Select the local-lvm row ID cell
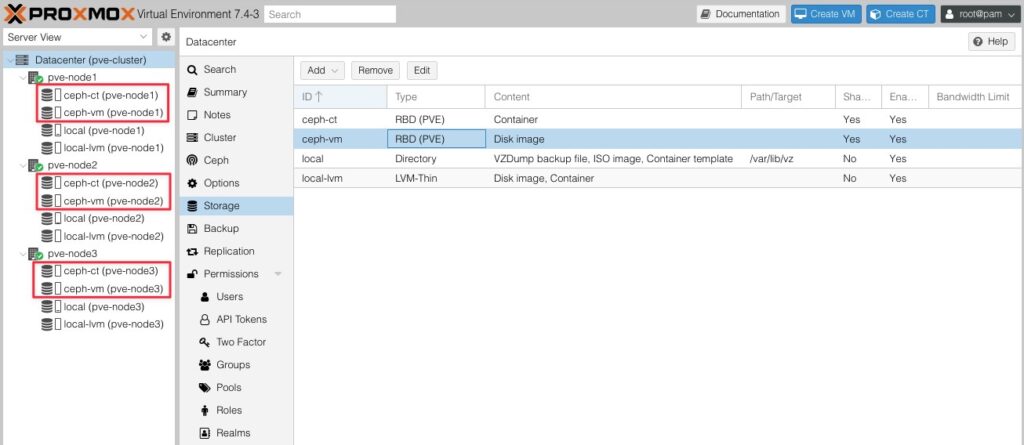The image size is (1024, 445). click(x=340, y=178)
